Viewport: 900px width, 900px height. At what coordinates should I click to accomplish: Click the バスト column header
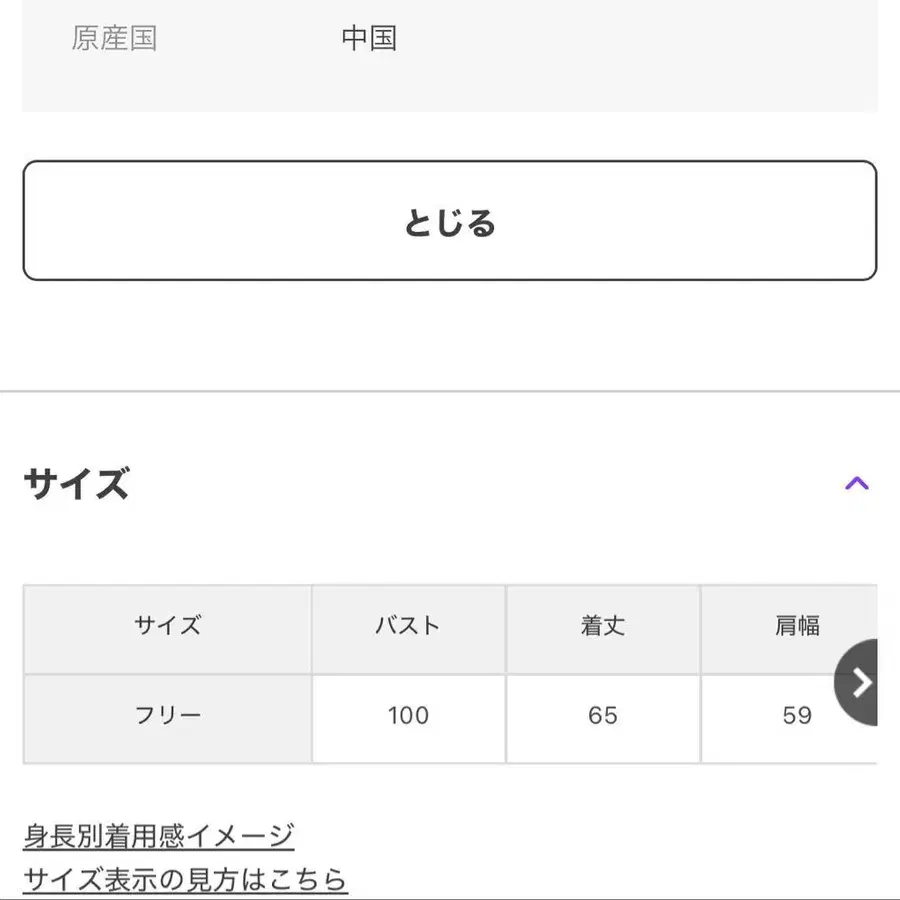point(407,626)
